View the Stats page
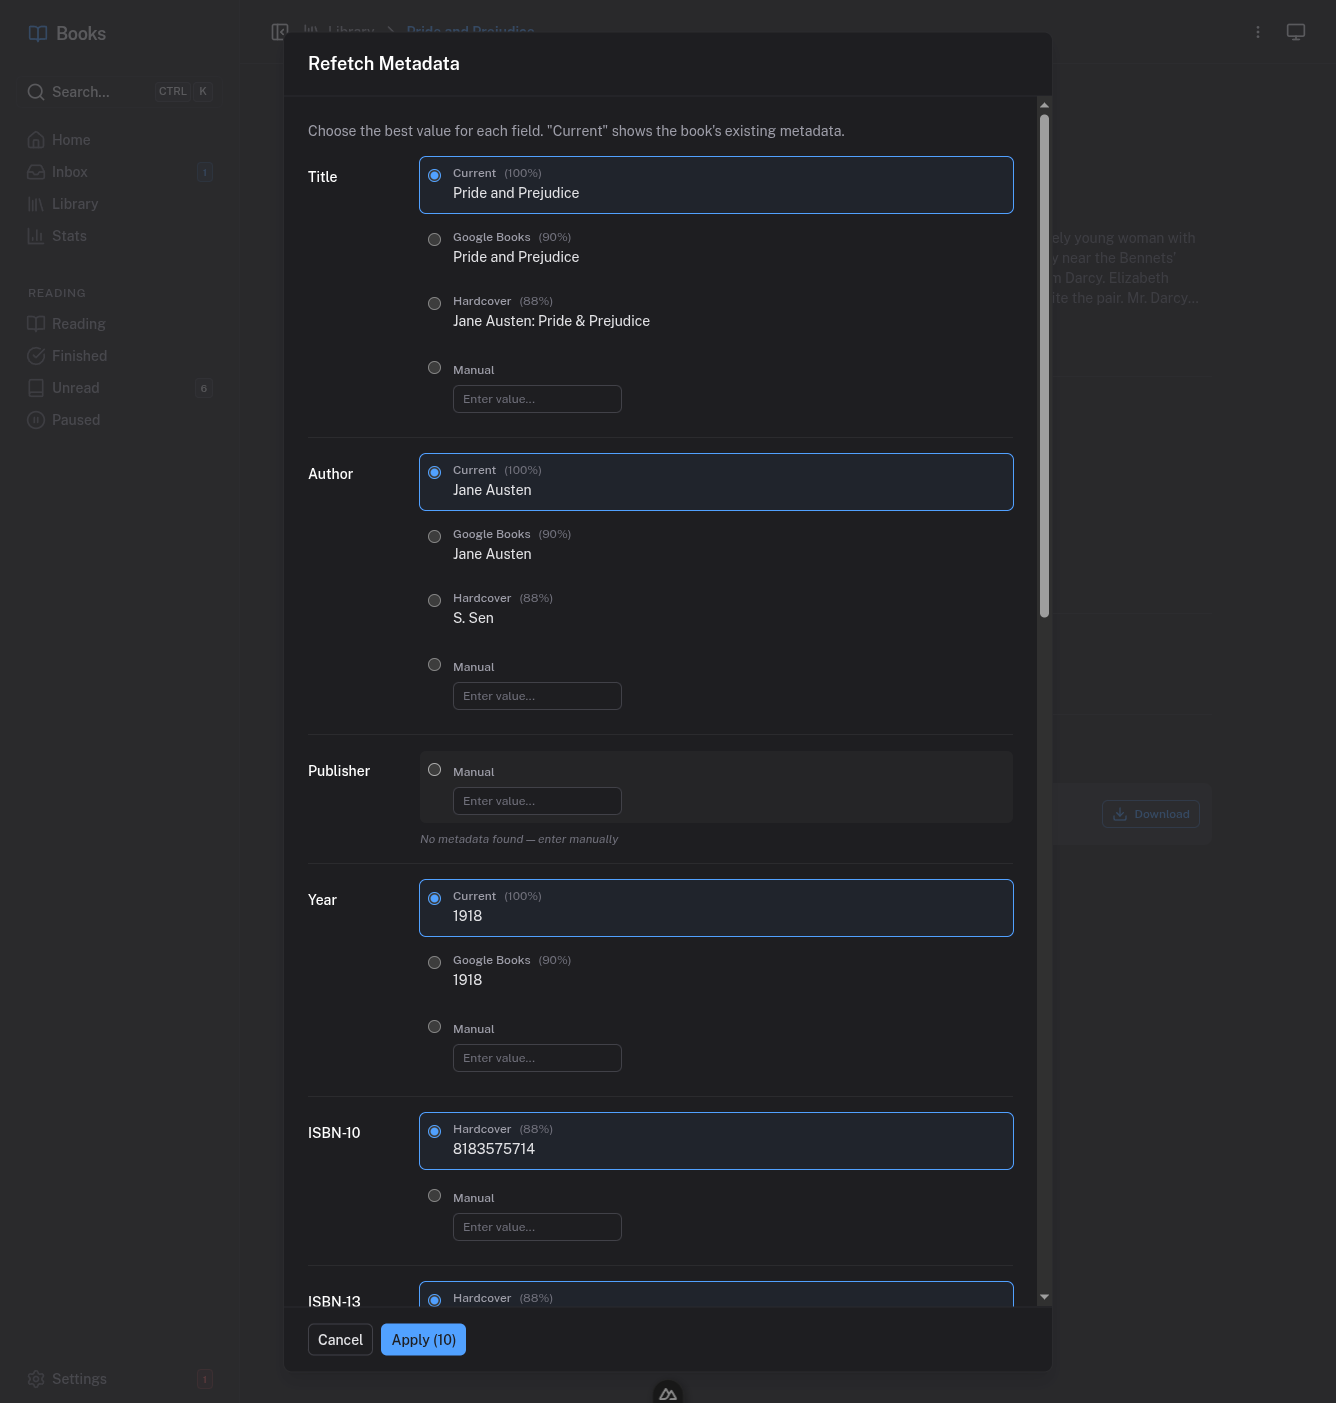This screenshot has height=1403, width=1336. (x=69, y=235)
